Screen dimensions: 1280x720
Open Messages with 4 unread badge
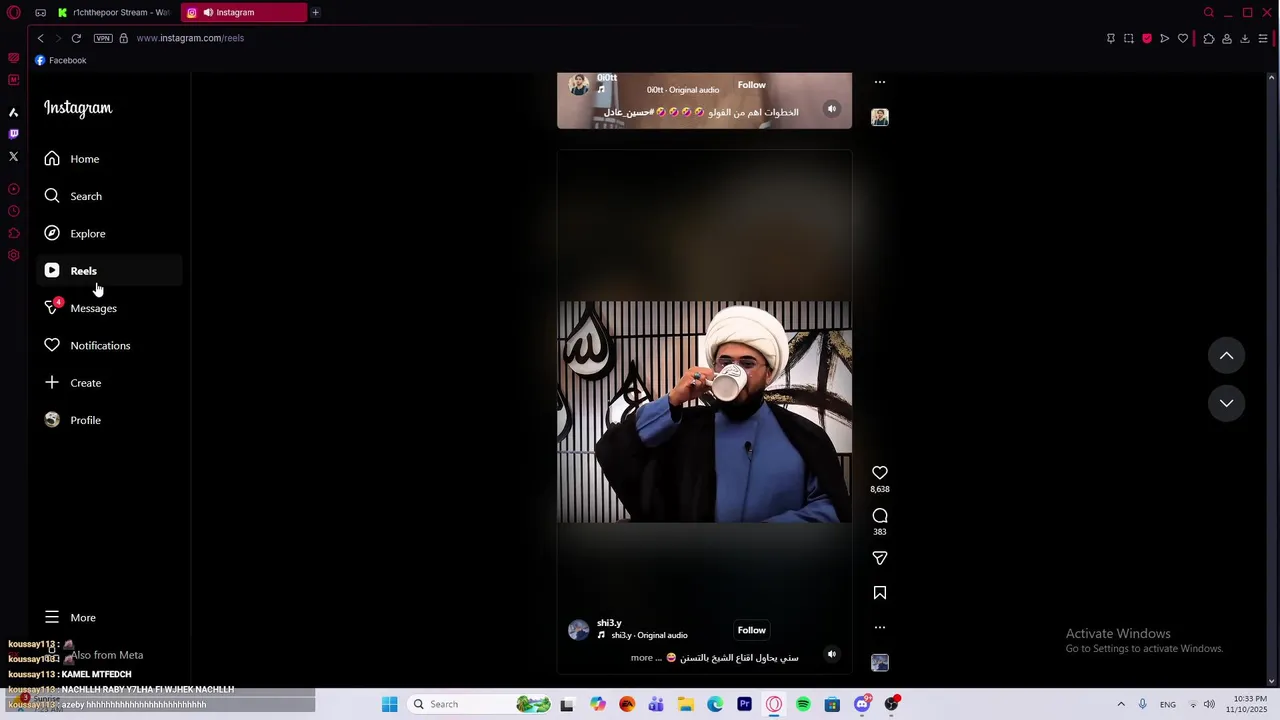(110, 308)
